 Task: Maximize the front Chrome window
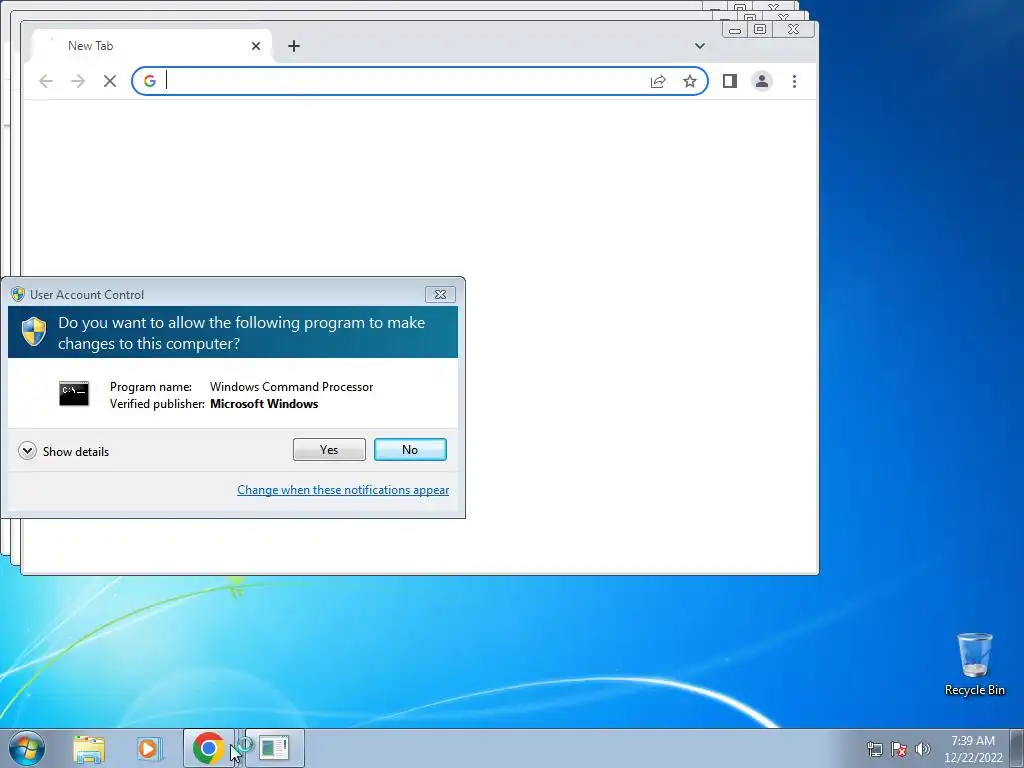[x=760, y=29]
